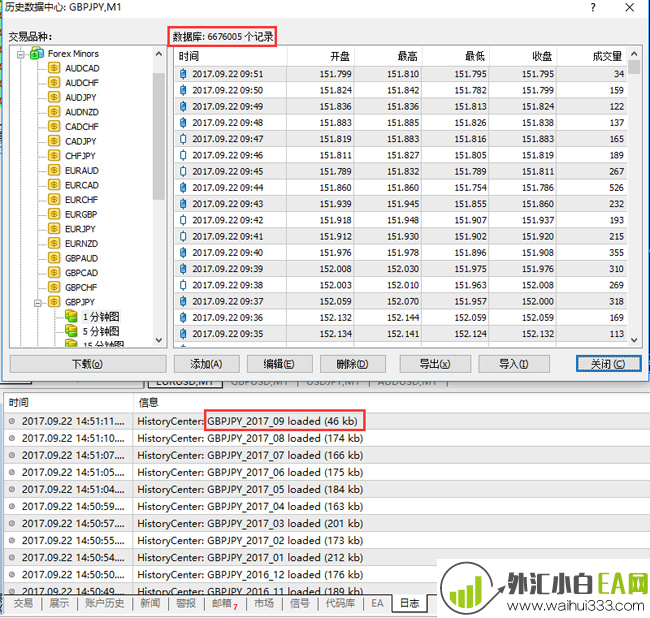
Task: Click the GBPAUD currency pair icon
Action: [55, 258]
